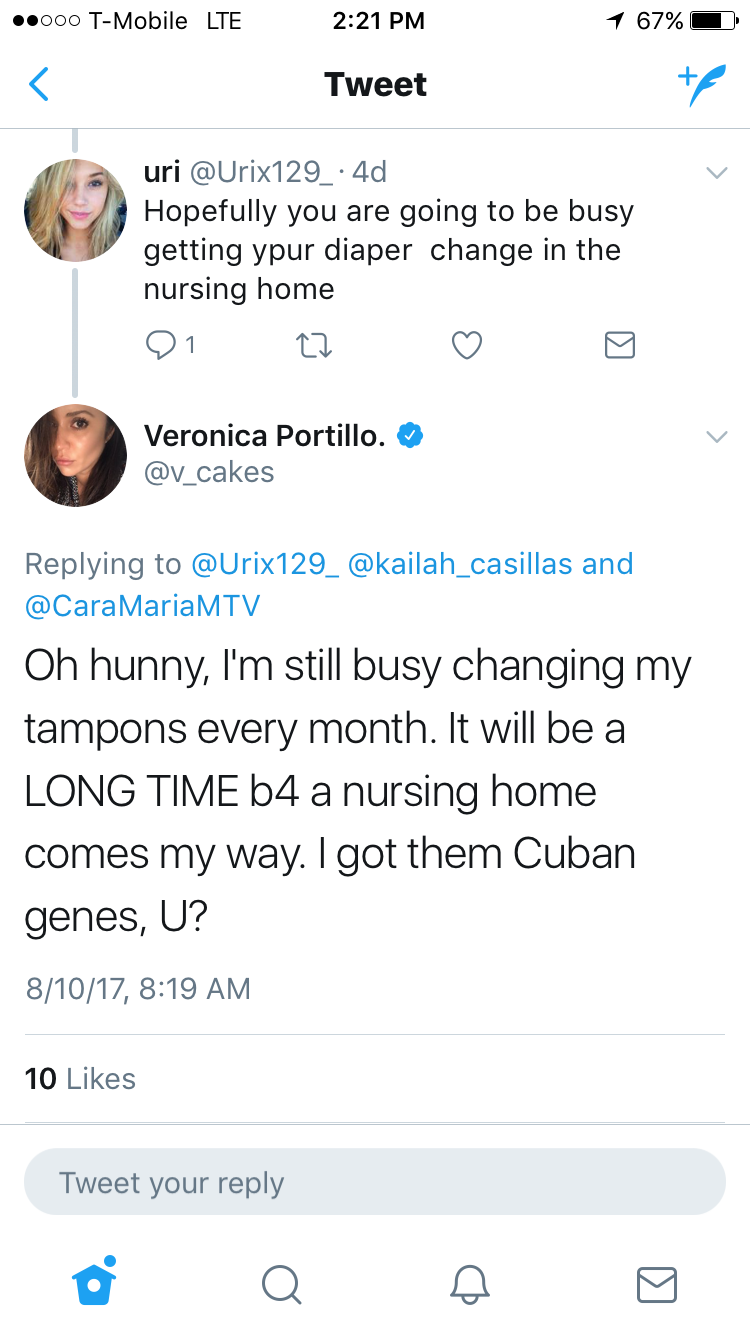
Task: Compose new tweet with feather icon
Action: pyautogui.click(x=700, y=85)
